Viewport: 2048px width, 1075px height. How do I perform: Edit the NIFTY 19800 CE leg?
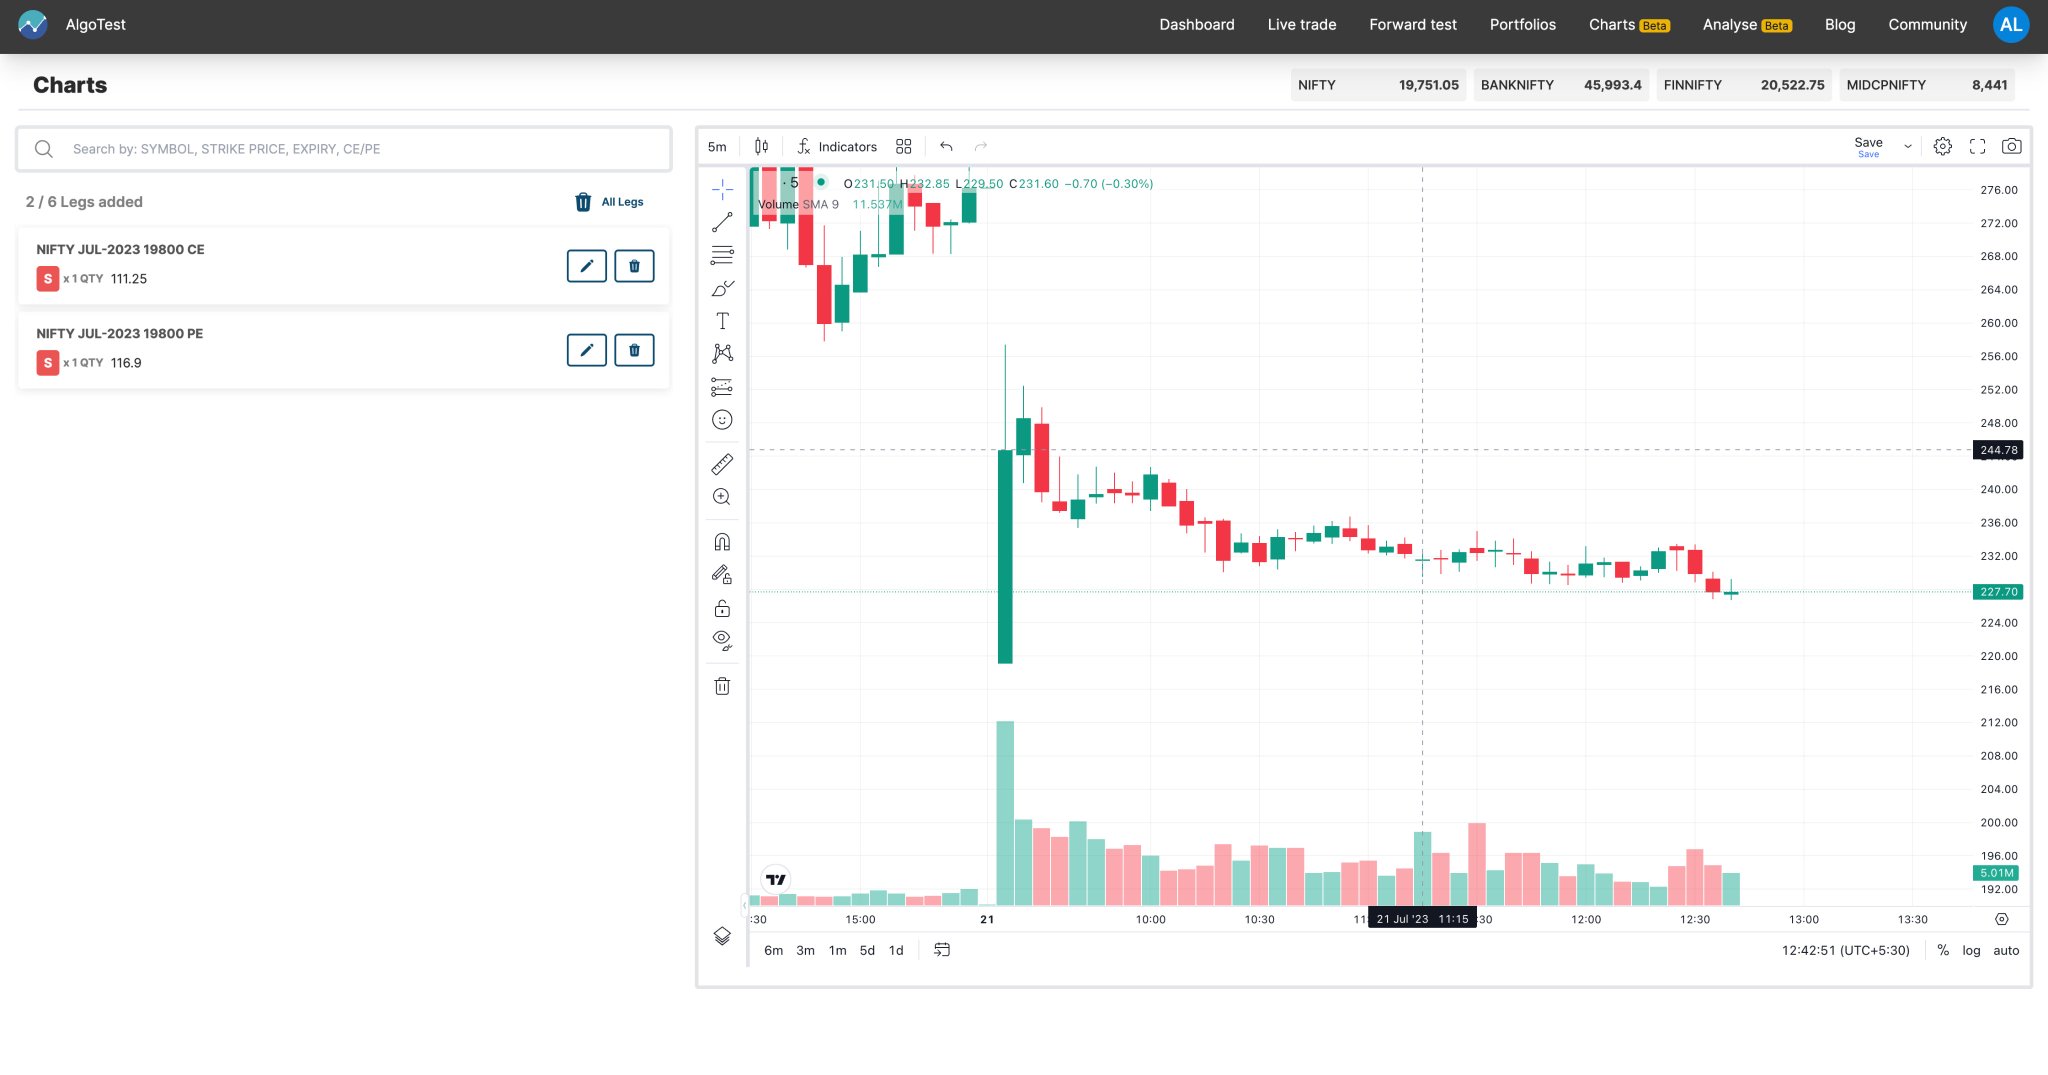pos(587,266)
